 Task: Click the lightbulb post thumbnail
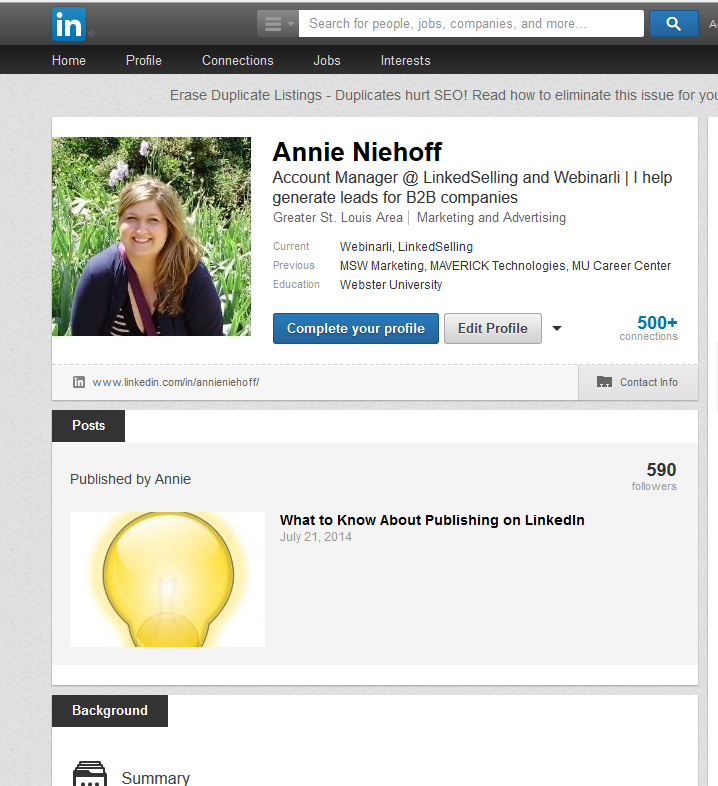tap(167, 579)
